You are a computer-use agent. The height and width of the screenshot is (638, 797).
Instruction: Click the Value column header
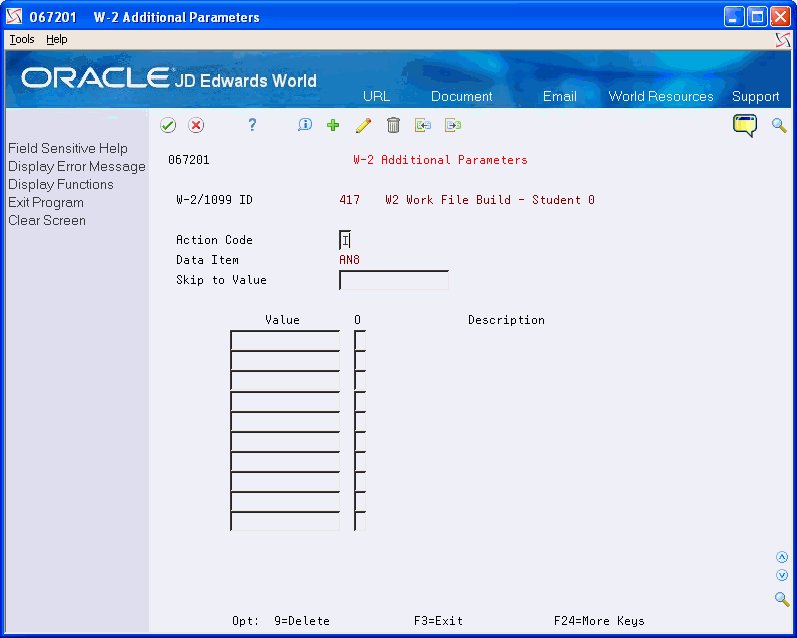[x=282, y=320]
